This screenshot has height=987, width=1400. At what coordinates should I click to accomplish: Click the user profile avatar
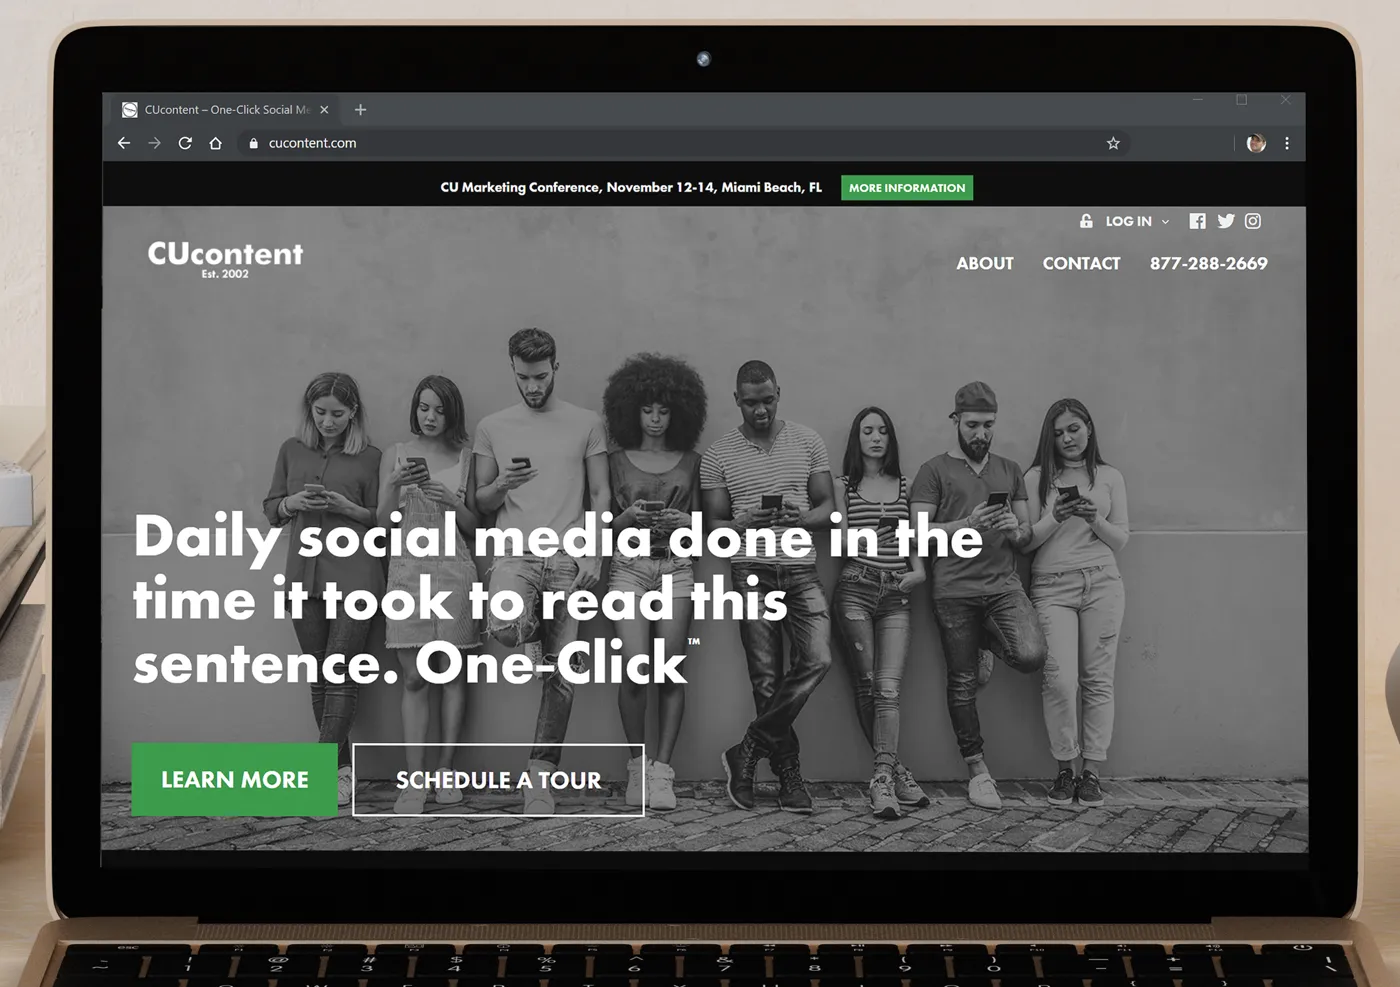(x=1257, y=143)
